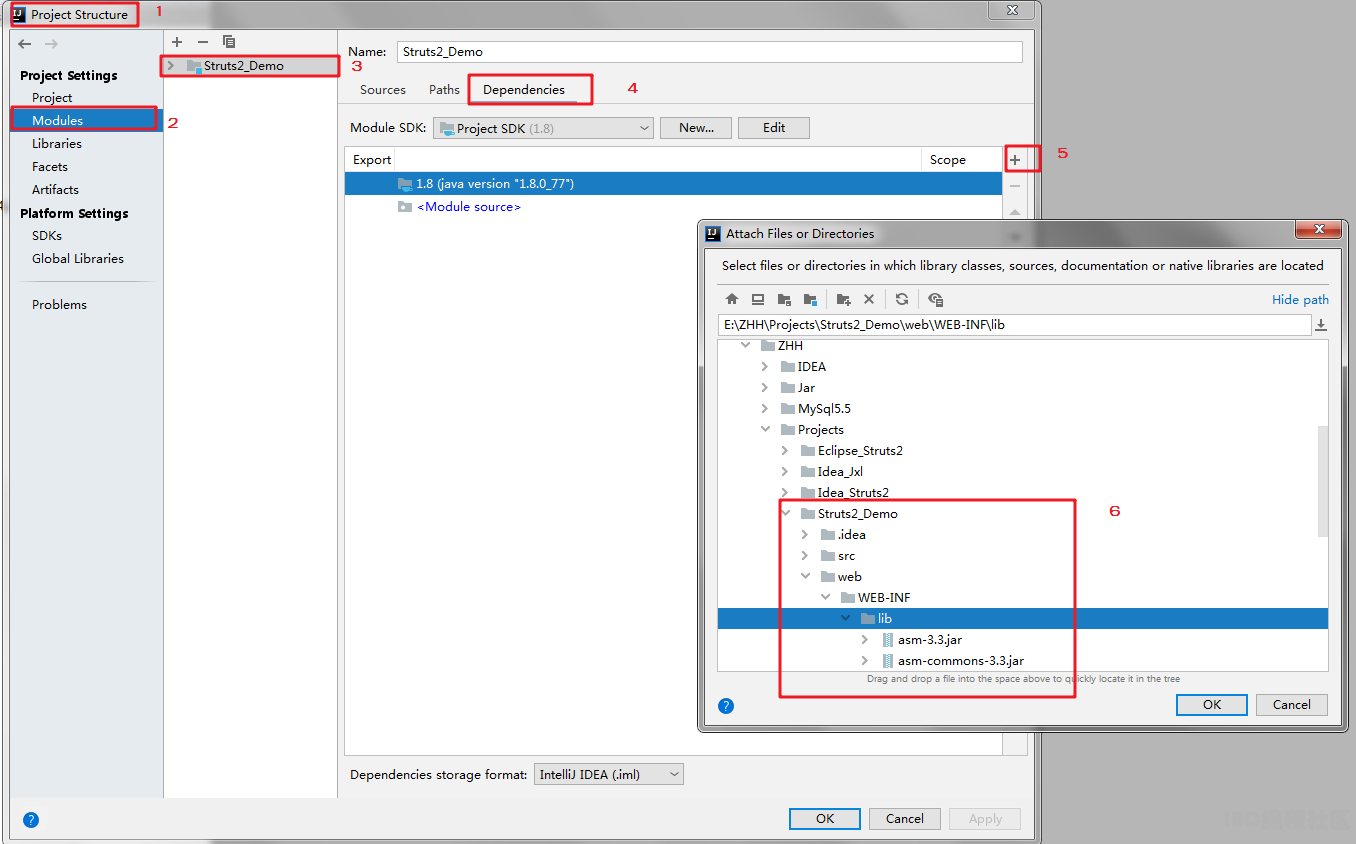The image size is (1356, 844).
Task: Jump to project directory icon
Action: (x=784, y=299)
